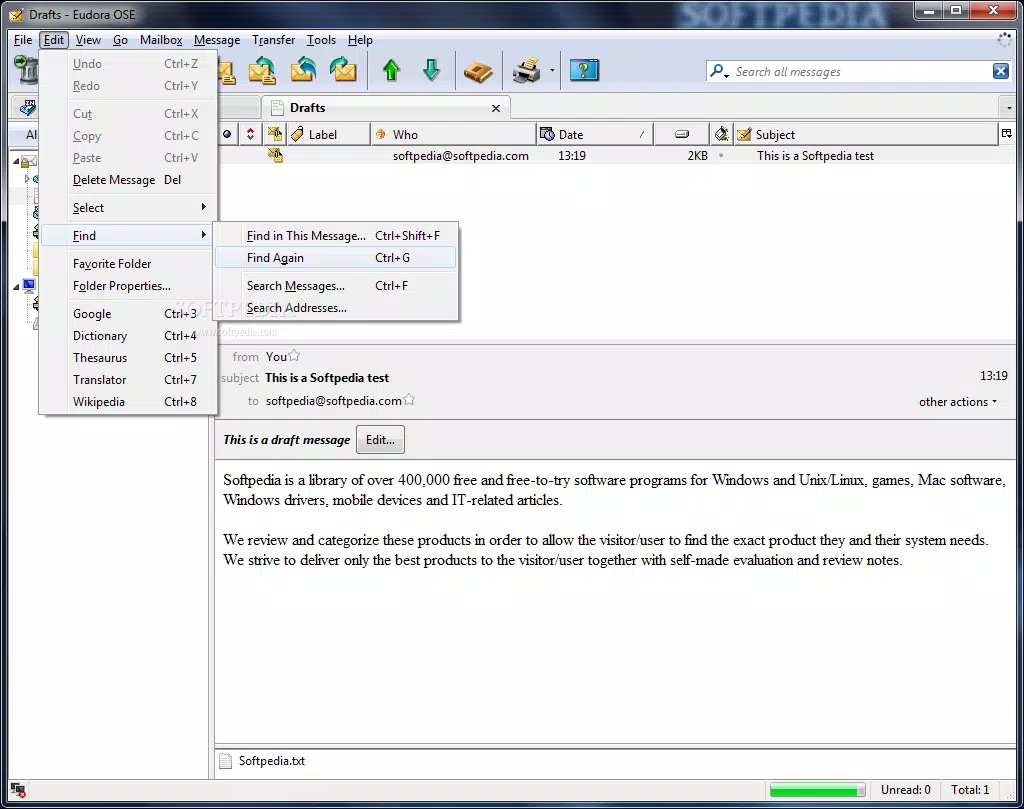
Task: Expand the first subfolder under the account
Action: click(x=27, y=178)
